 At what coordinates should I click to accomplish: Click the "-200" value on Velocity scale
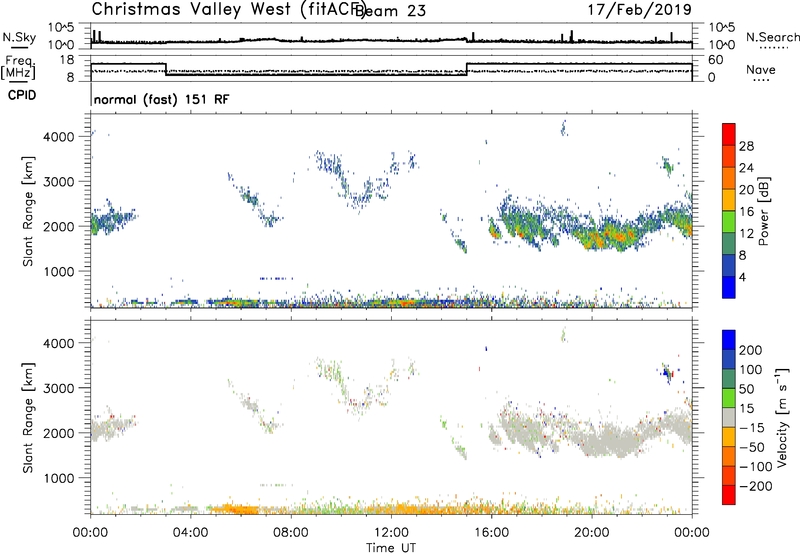(x=755, y=486)
